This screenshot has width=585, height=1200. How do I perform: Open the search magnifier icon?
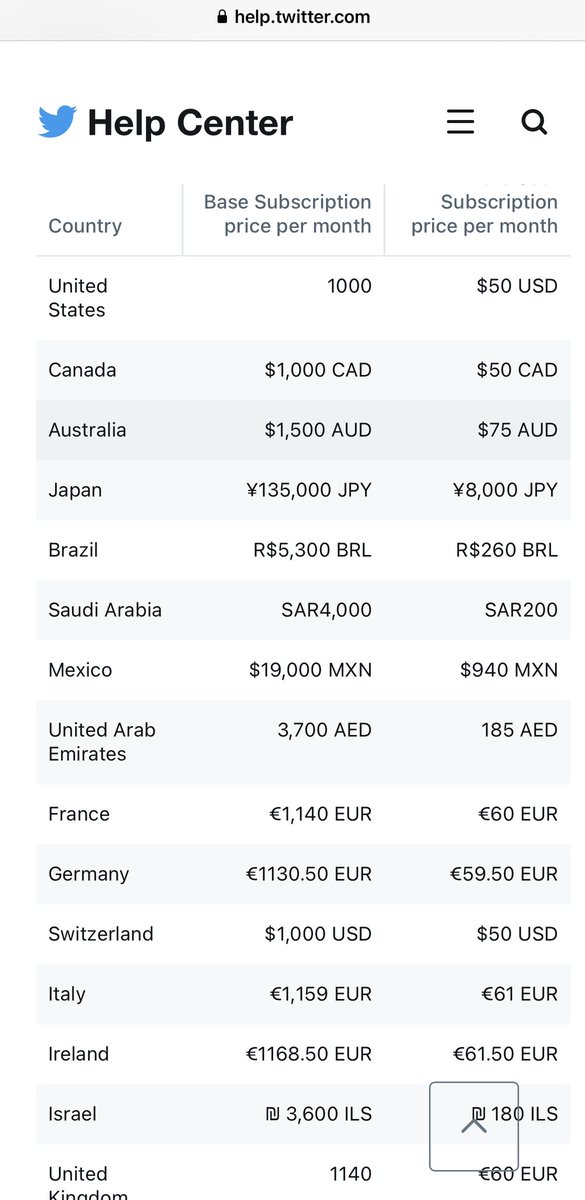(534, 122)
